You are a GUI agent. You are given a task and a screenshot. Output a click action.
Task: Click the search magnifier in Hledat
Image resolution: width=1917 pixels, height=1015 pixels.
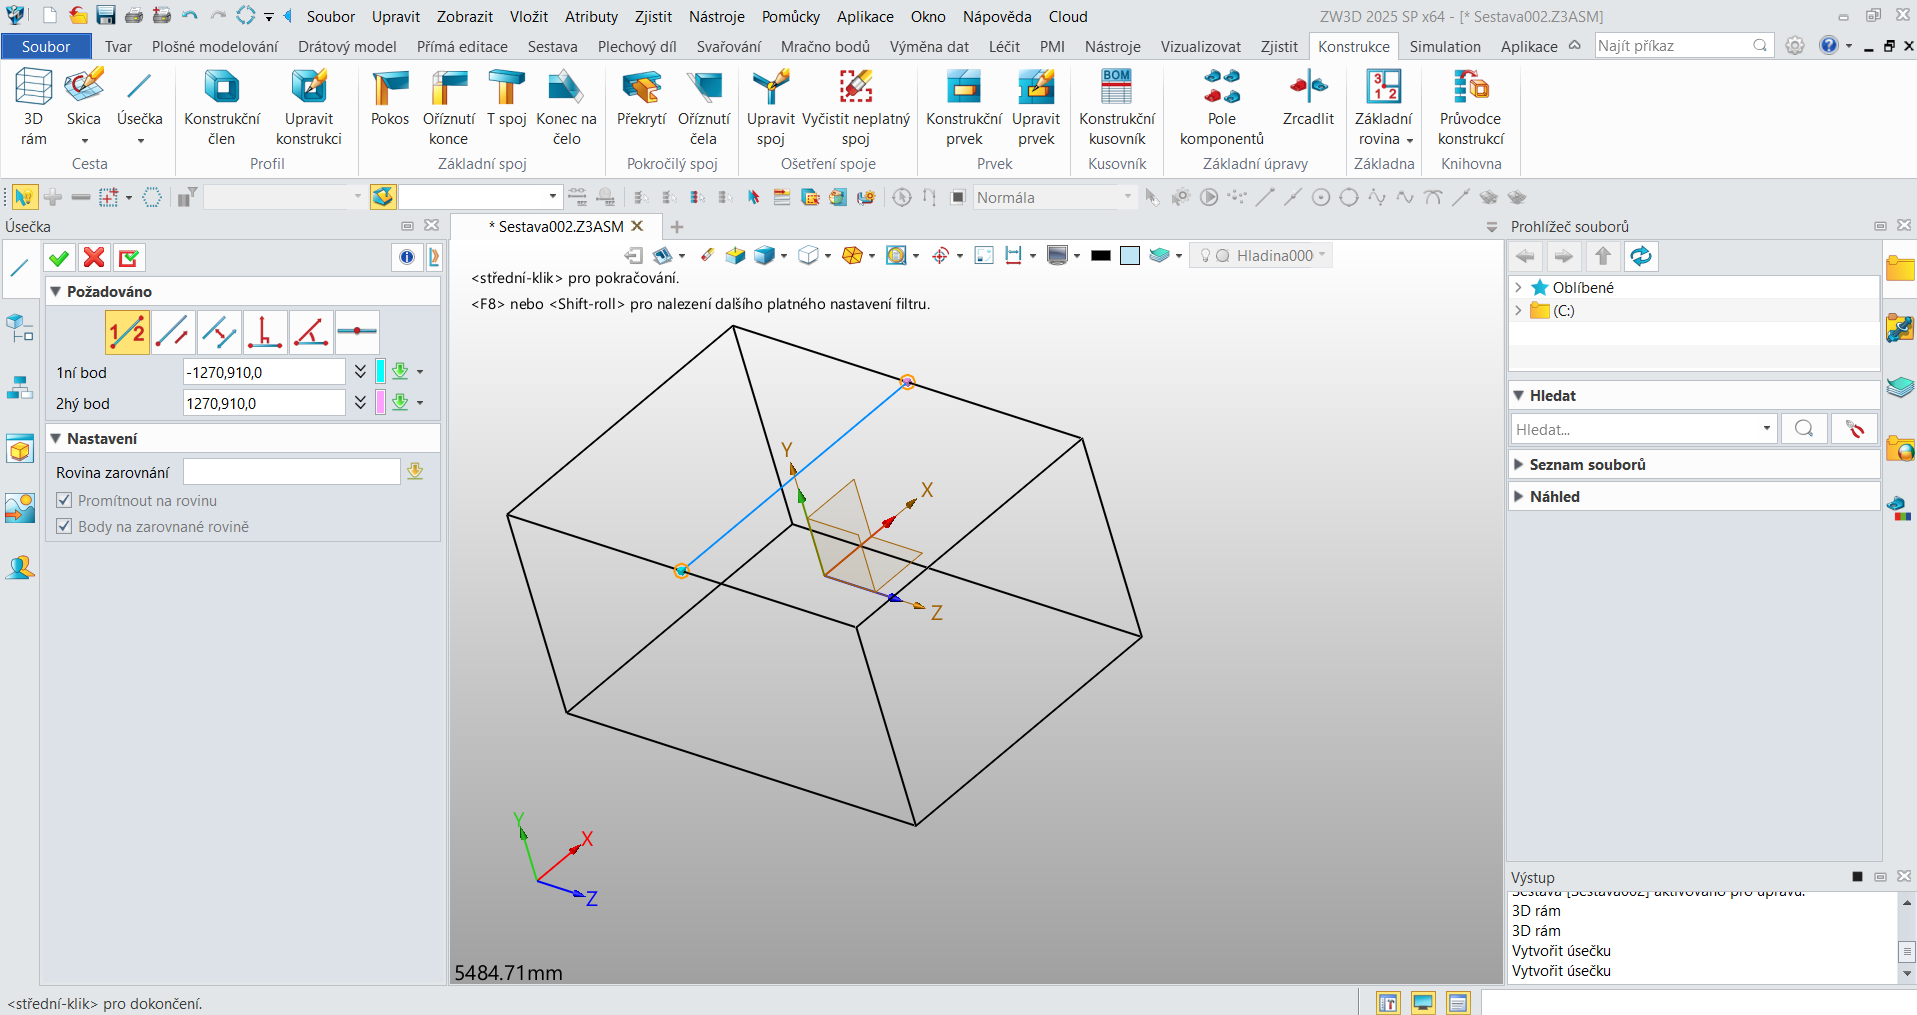(x=1804, y=429)
